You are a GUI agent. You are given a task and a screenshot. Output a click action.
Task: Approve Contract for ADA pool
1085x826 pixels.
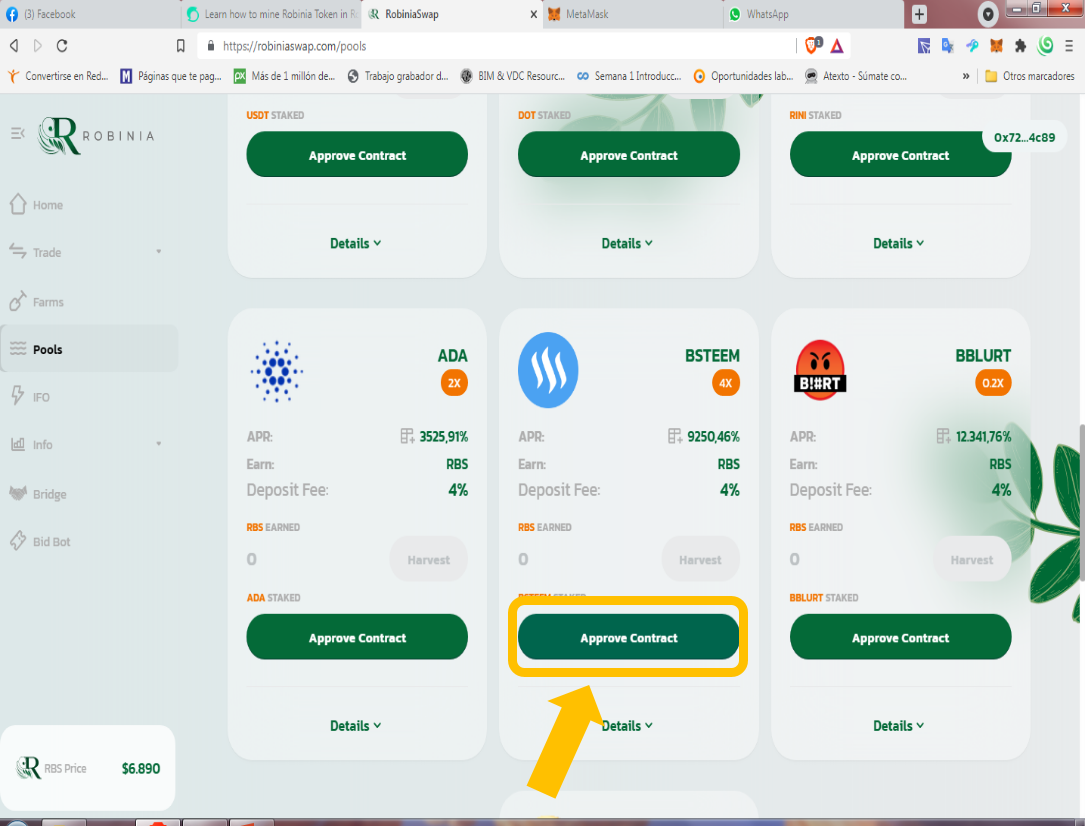click(x=357, y=637)
